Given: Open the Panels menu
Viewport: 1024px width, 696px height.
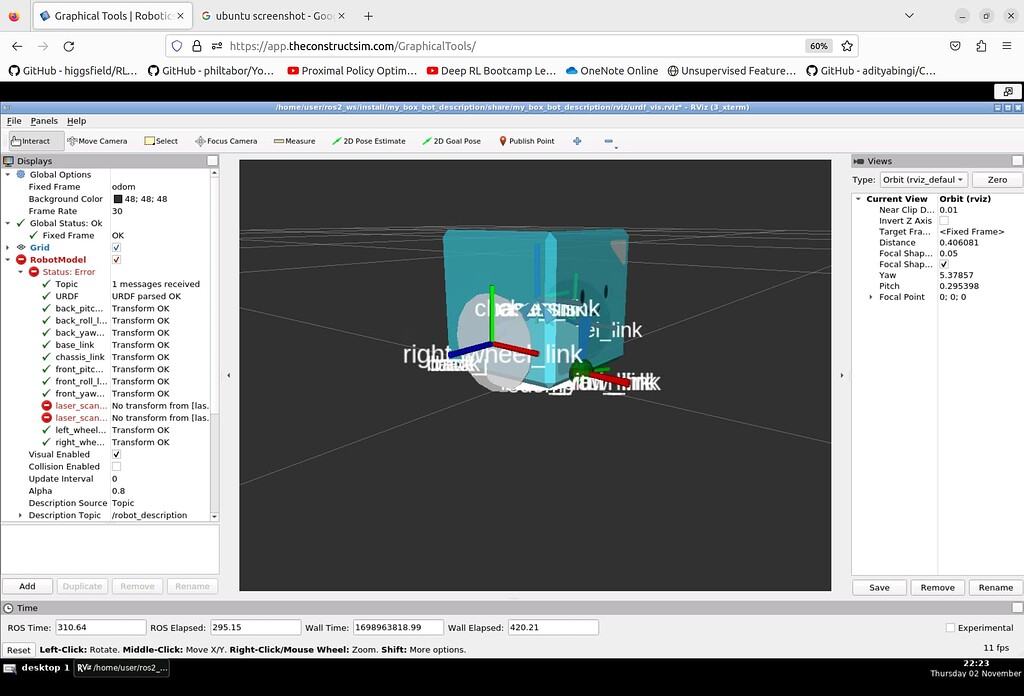Looking at the screenshot, I should point(43,120).
